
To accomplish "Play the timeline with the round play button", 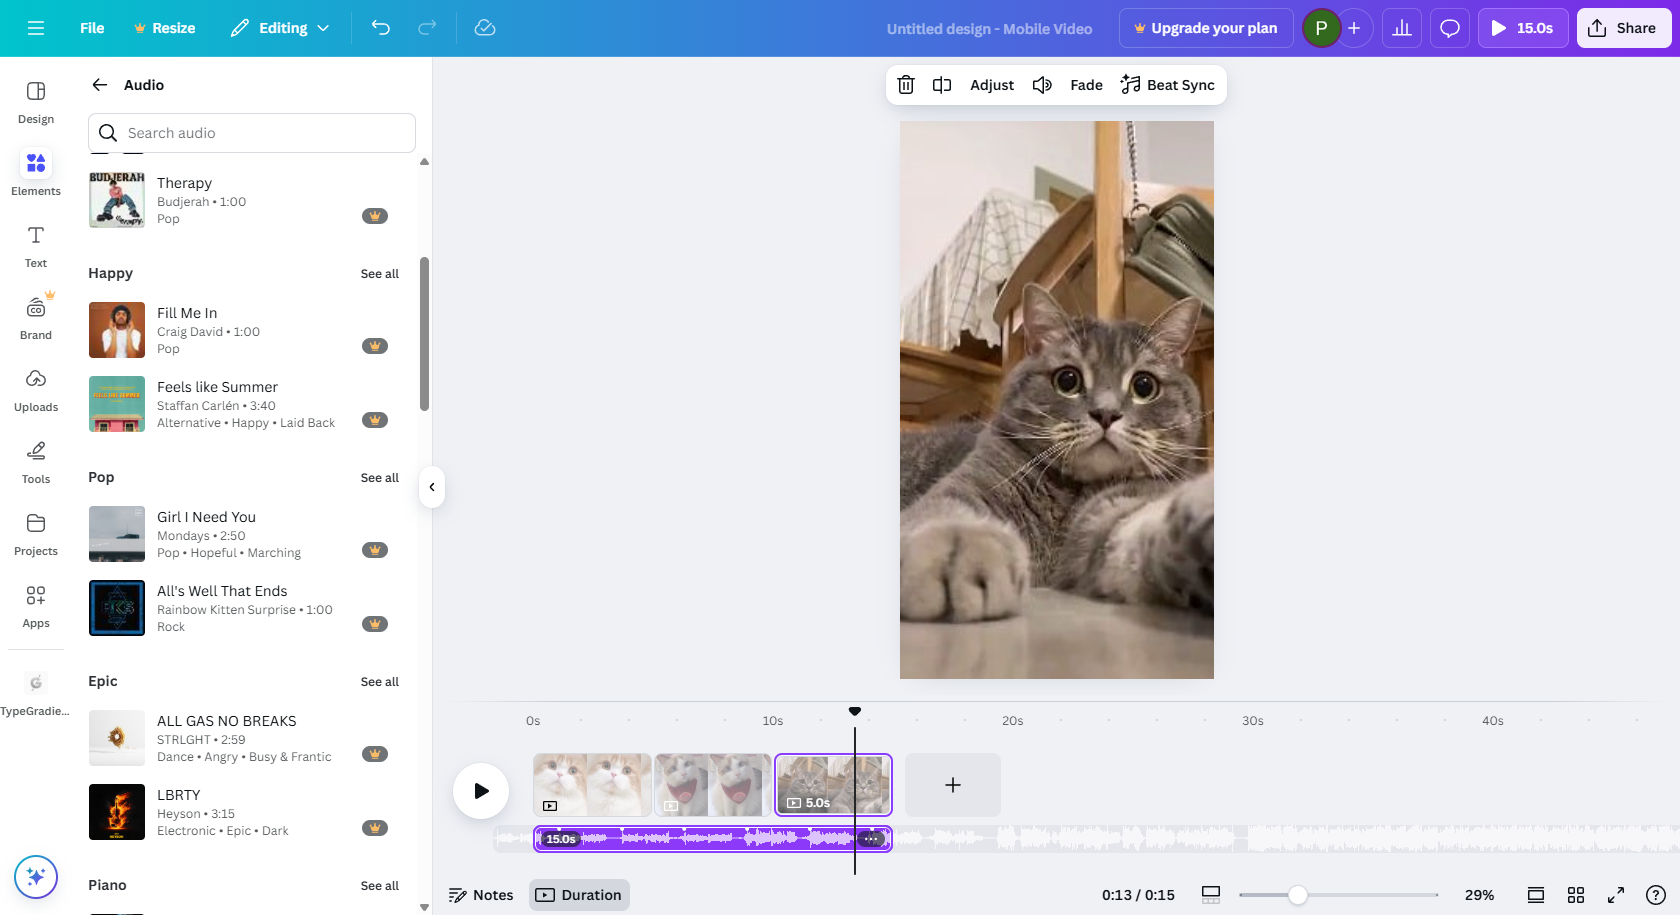I will click(481, 791).
